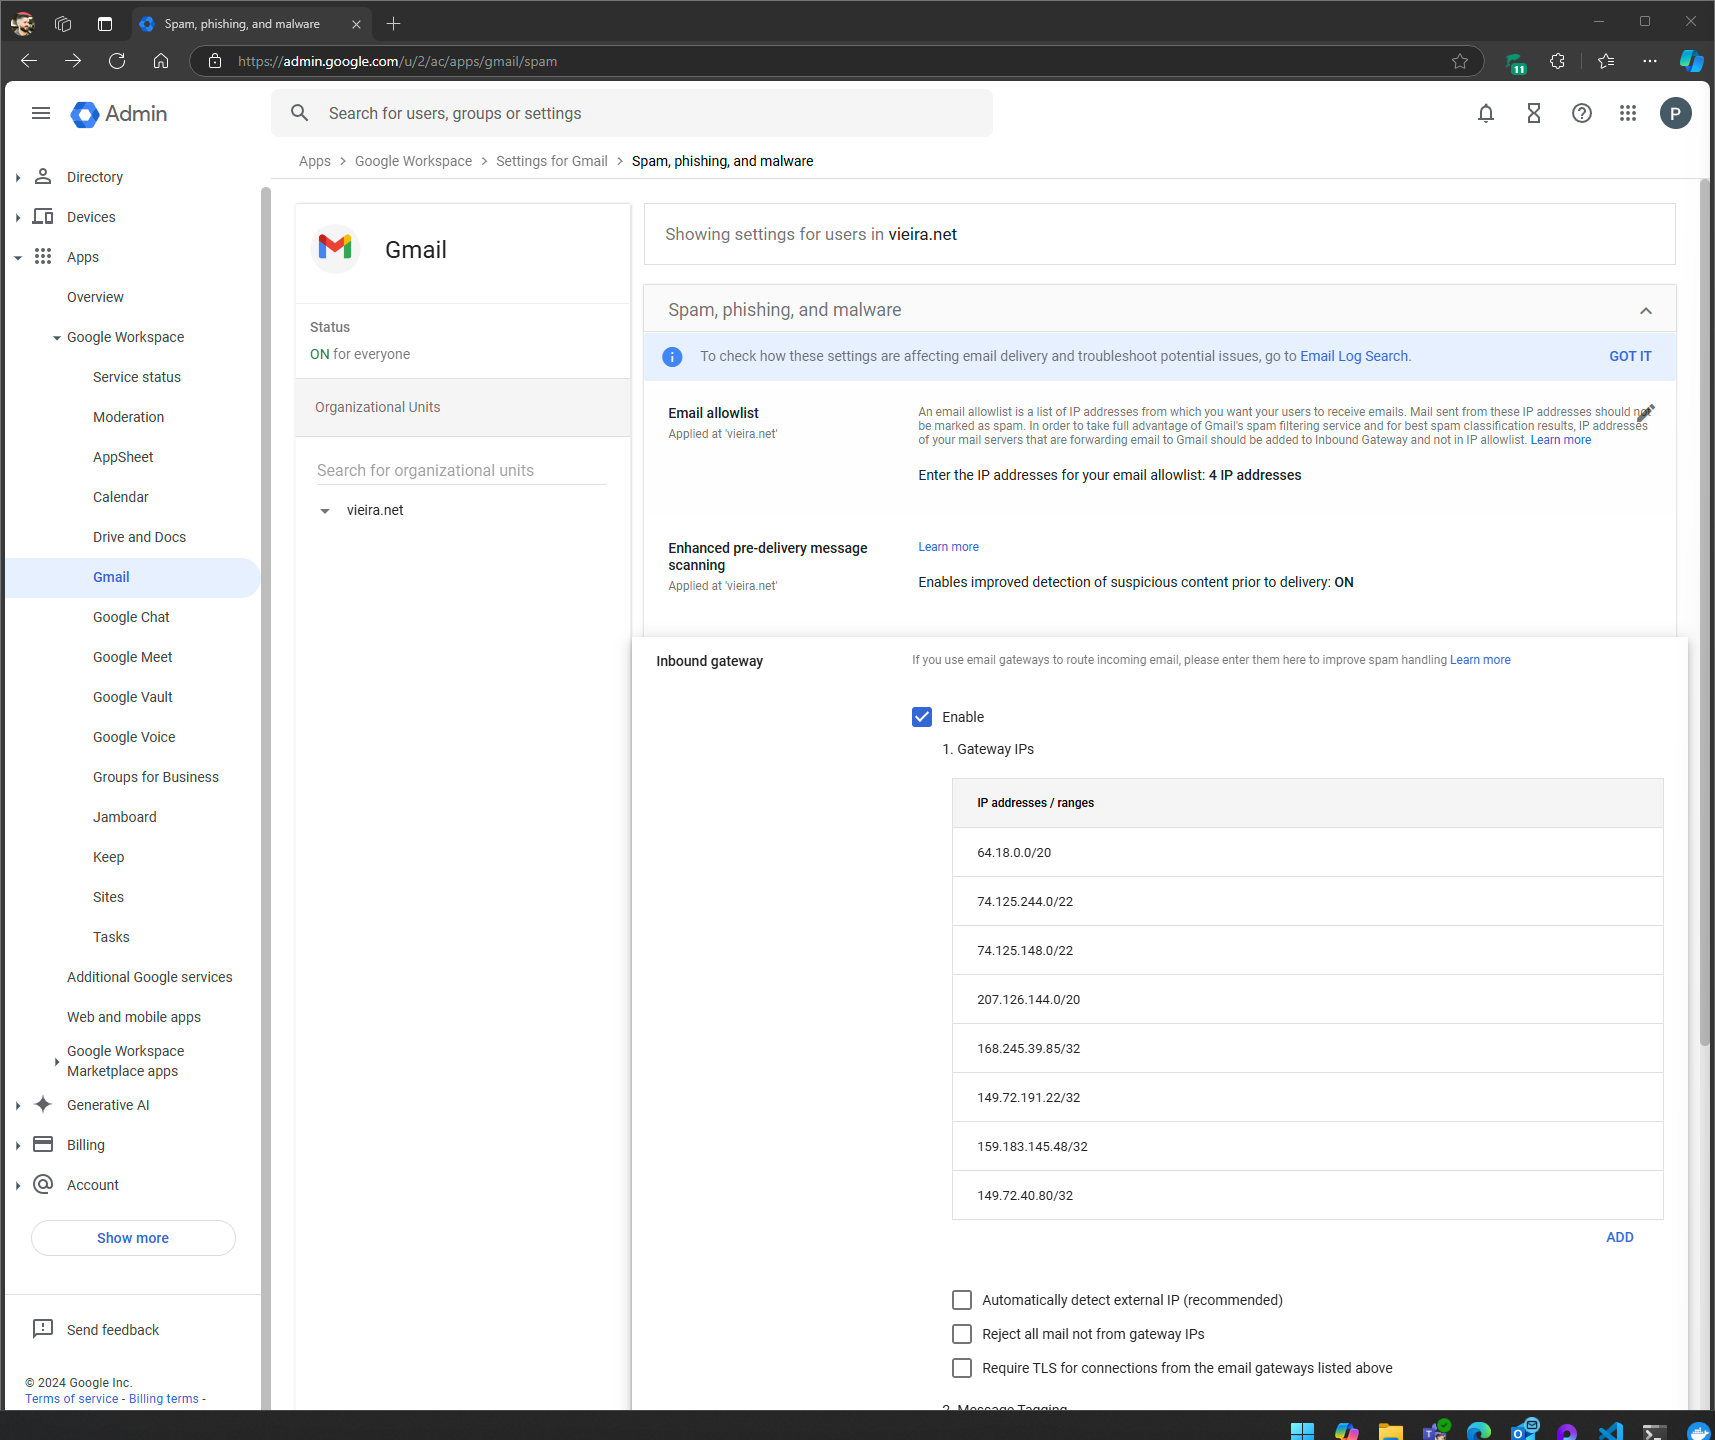Expand the Devices section
This screenshot has width=1715, height=1440.
pos(18,218)
